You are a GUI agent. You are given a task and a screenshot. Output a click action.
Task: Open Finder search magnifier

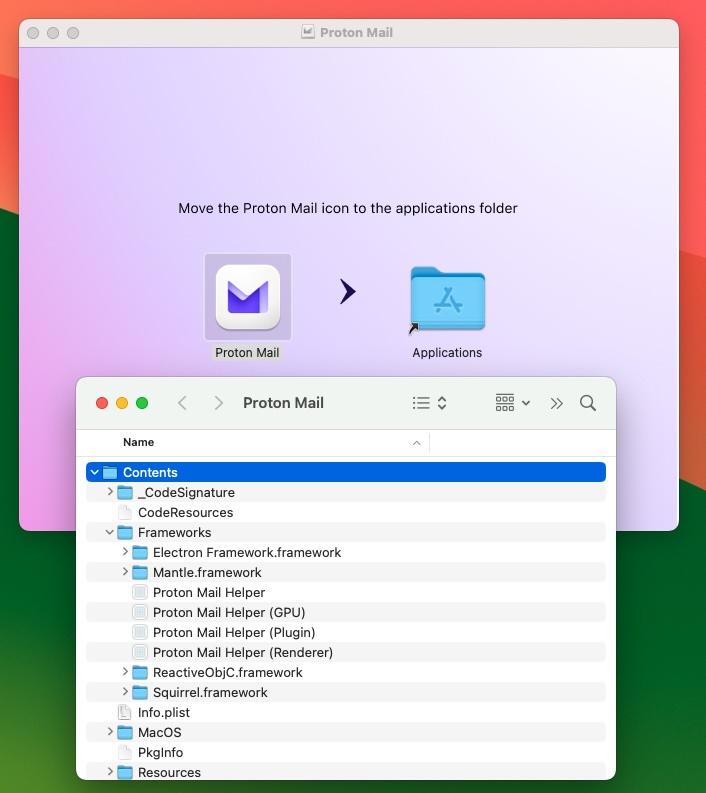588,403
